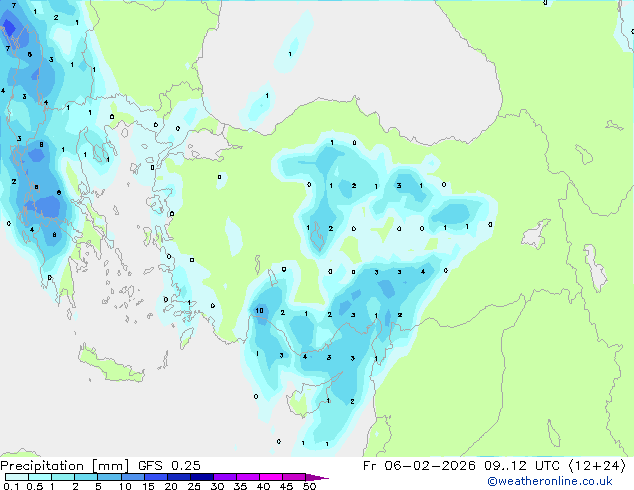Click the 25–30 mm navy legend swatch
The width and height of the screenshot is (634, 490).
(201, 477)
